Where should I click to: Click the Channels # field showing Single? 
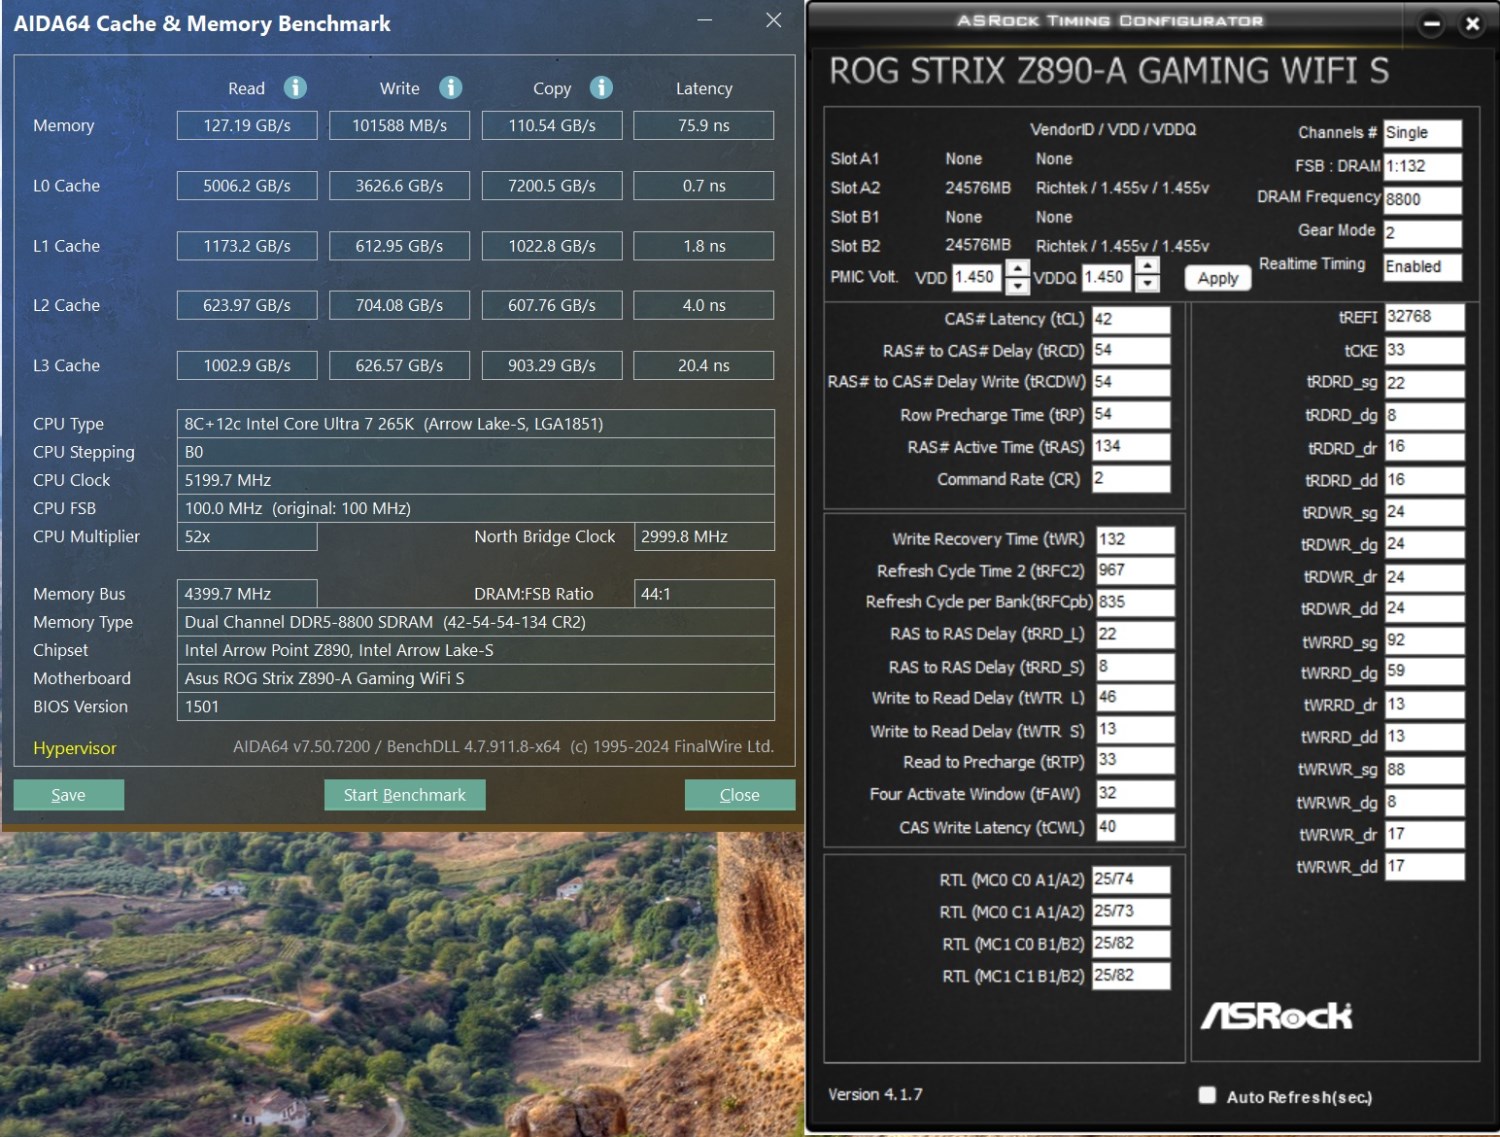pyautogui.click(x=1422, y=133)
